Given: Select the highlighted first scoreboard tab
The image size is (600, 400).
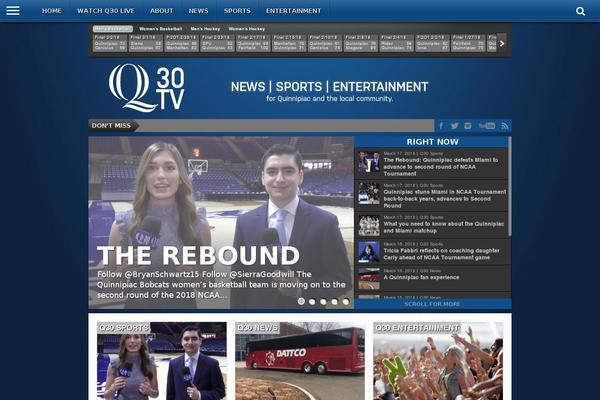Looking at the screenshot, I should pyautogui.click(x=113, y=29).
